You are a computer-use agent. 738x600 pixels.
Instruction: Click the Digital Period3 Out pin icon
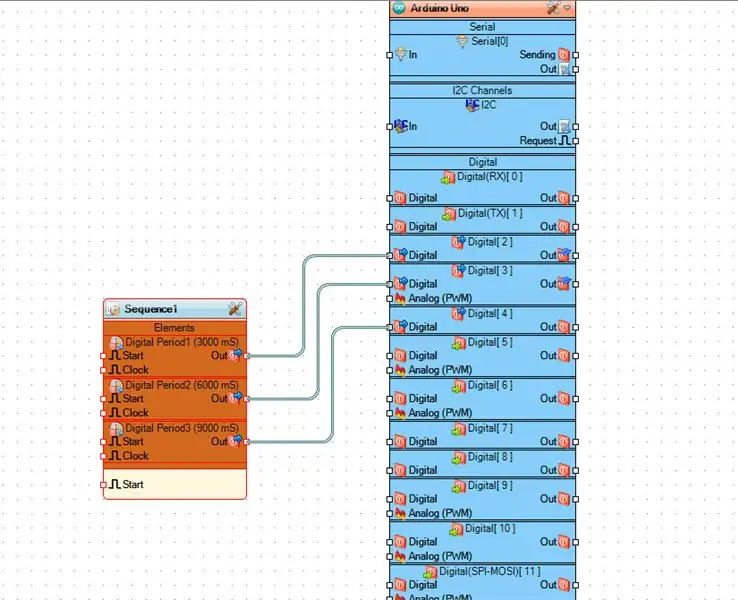pos(235,441)
